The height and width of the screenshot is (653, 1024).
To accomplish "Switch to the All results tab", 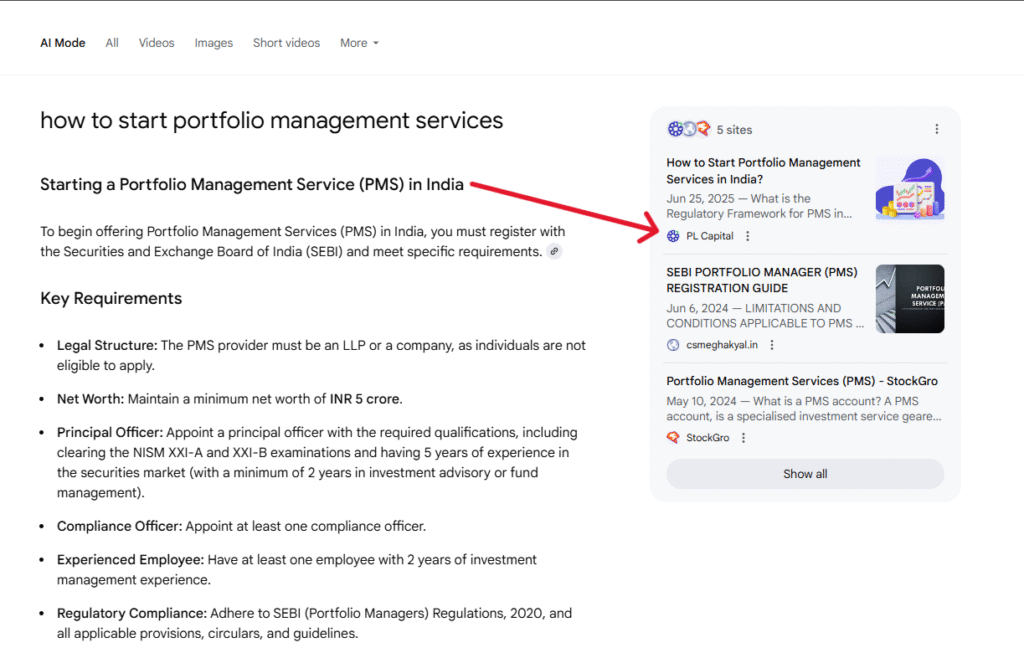I will click(111, 43).
